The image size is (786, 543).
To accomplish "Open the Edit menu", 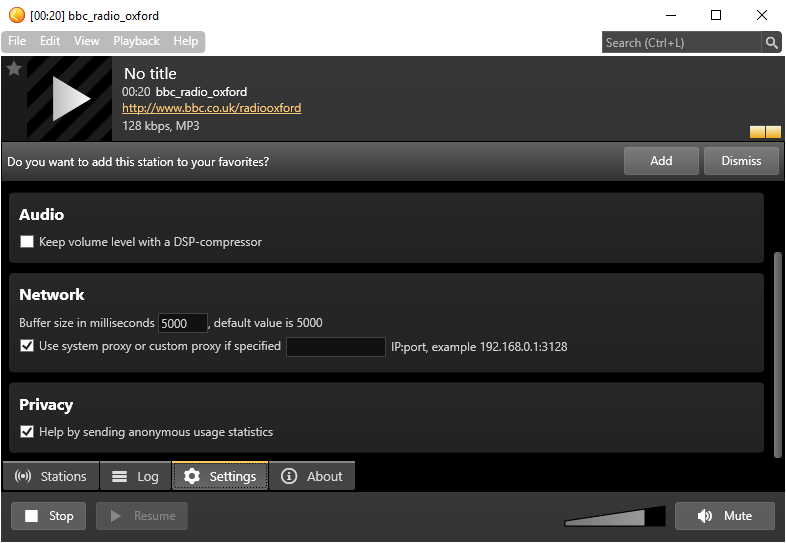I will tap(50, 41).
